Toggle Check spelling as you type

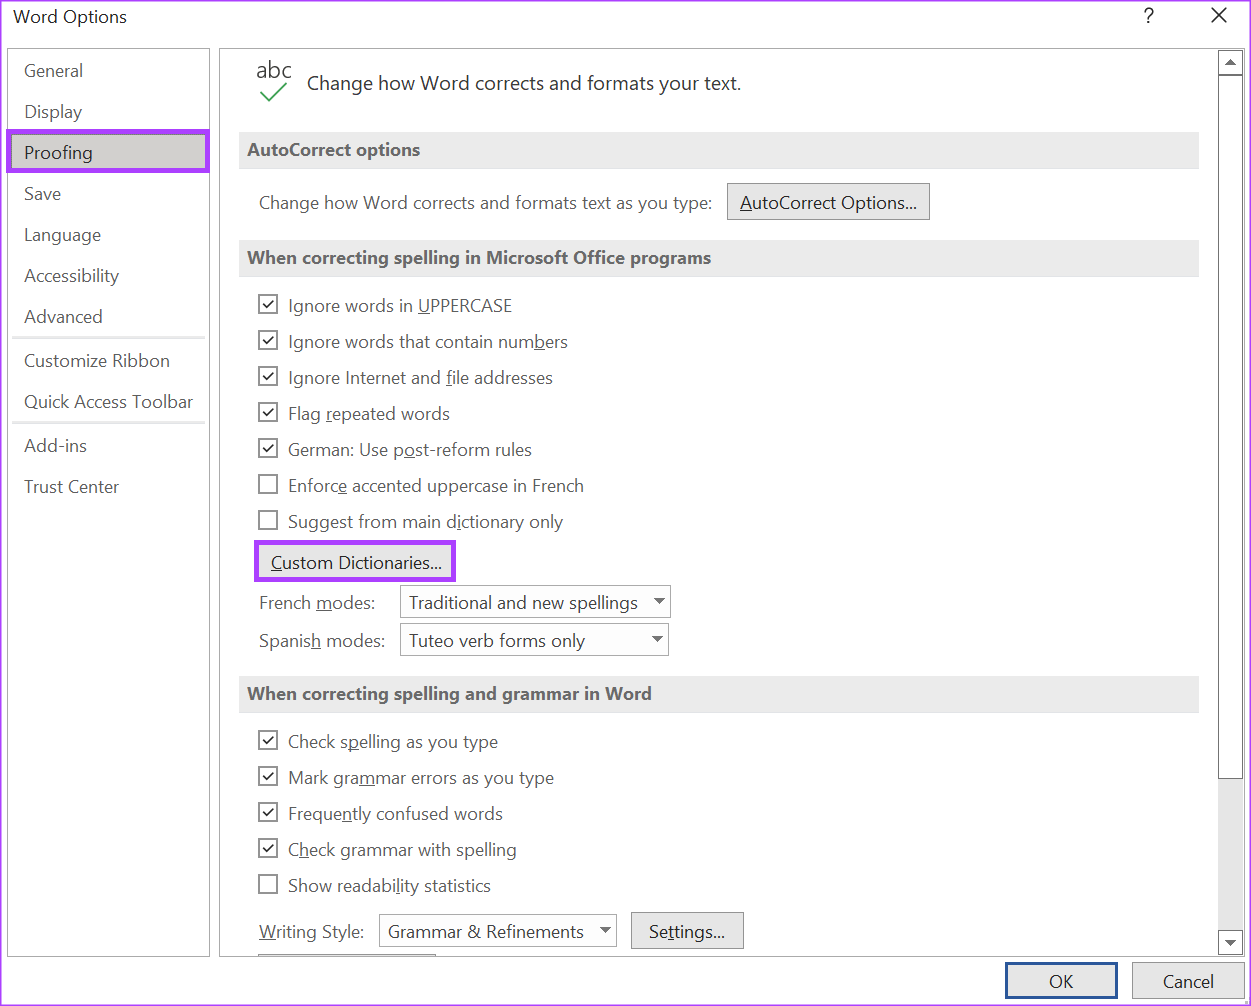268,741
